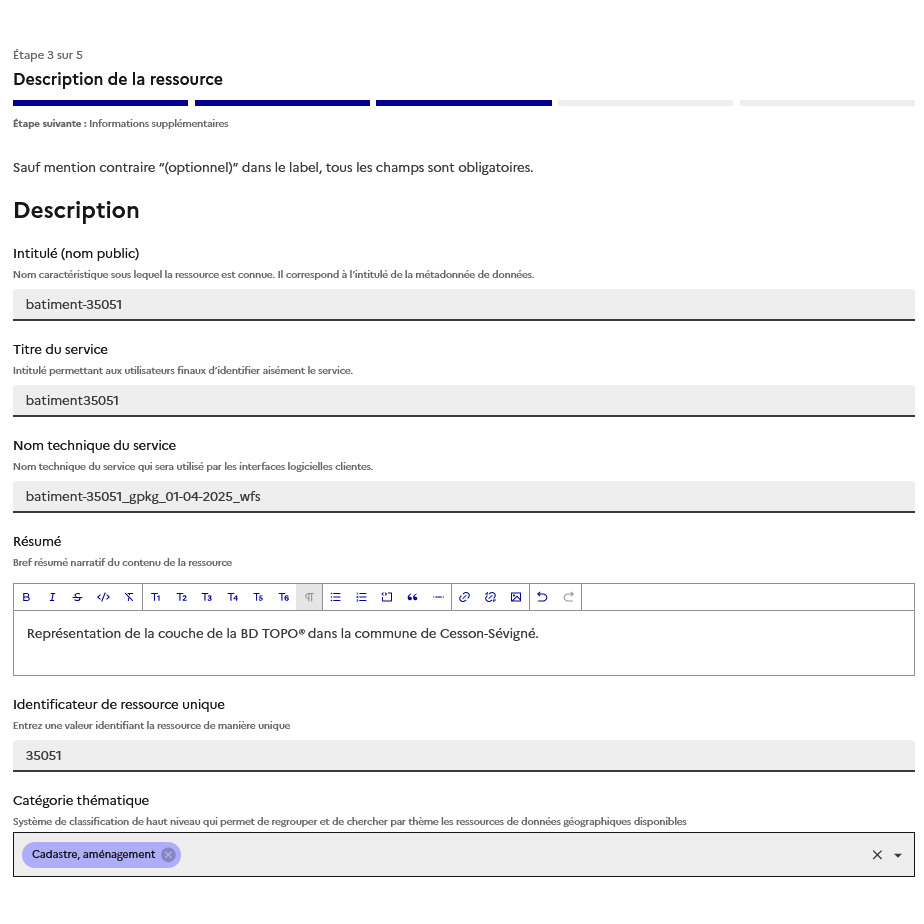The height and width of the screenshot is (924, 924).
Task: Click the Titre du service input field
Action: click(463, 400)
